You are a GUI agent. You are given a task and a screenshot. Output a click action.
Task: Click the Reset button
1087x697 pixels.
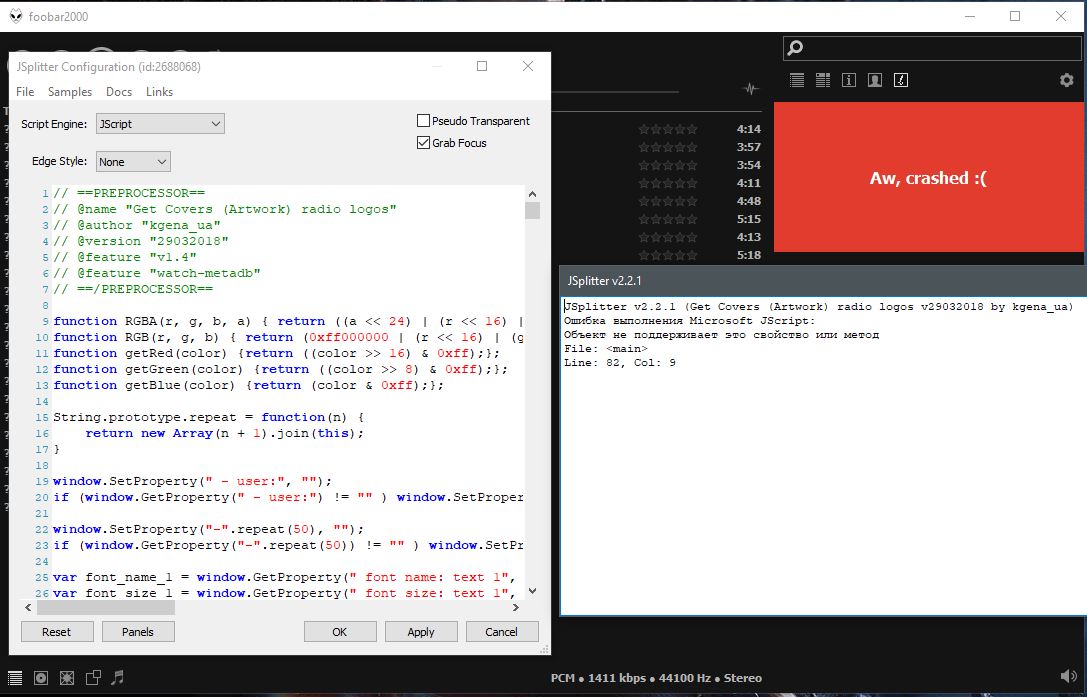coord(57,632)
